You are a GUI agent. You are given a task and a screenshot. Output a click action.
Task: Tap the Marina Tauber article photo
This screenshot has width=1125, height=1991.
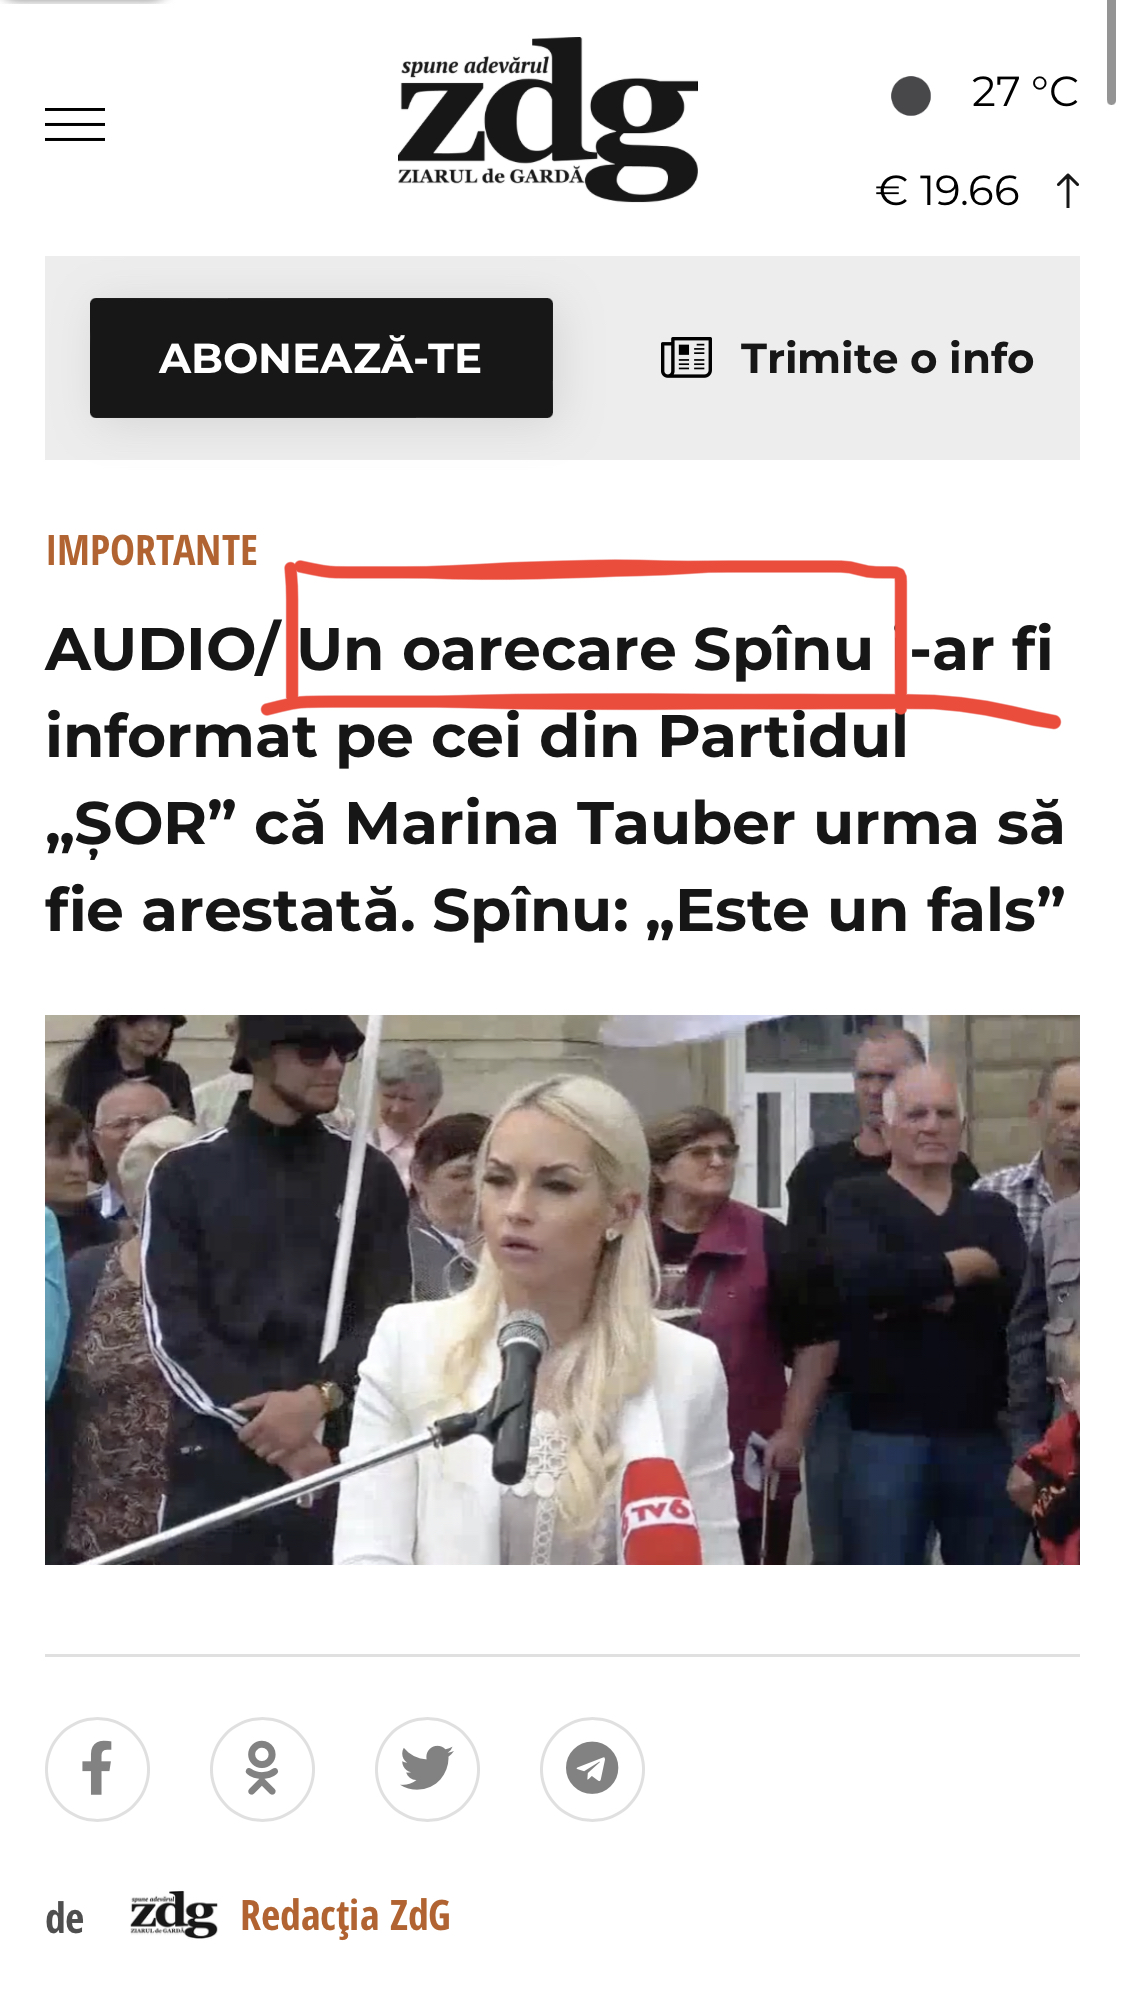point(562,1290)
